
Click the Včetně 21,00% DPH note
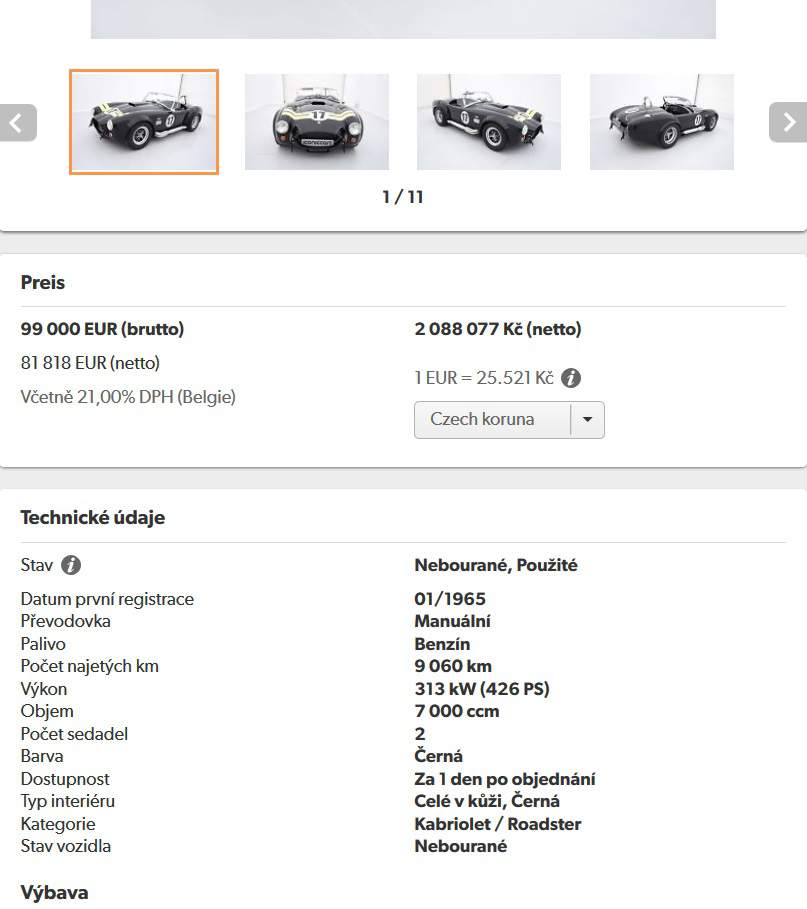(128, 397)
